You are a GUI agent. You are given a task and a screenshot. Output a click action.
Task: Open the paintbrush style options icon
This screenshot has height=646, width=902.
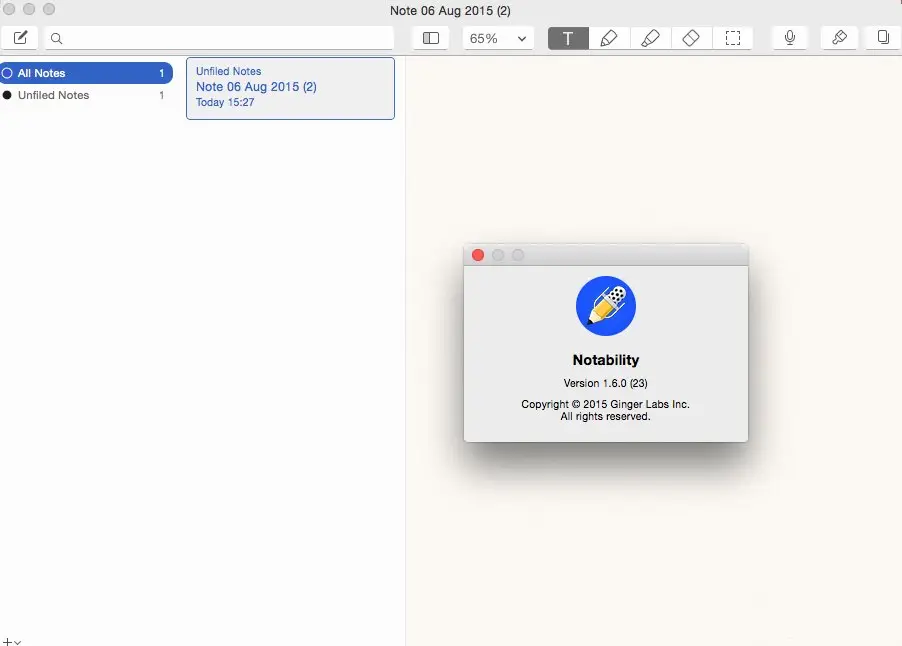(839, 38)
